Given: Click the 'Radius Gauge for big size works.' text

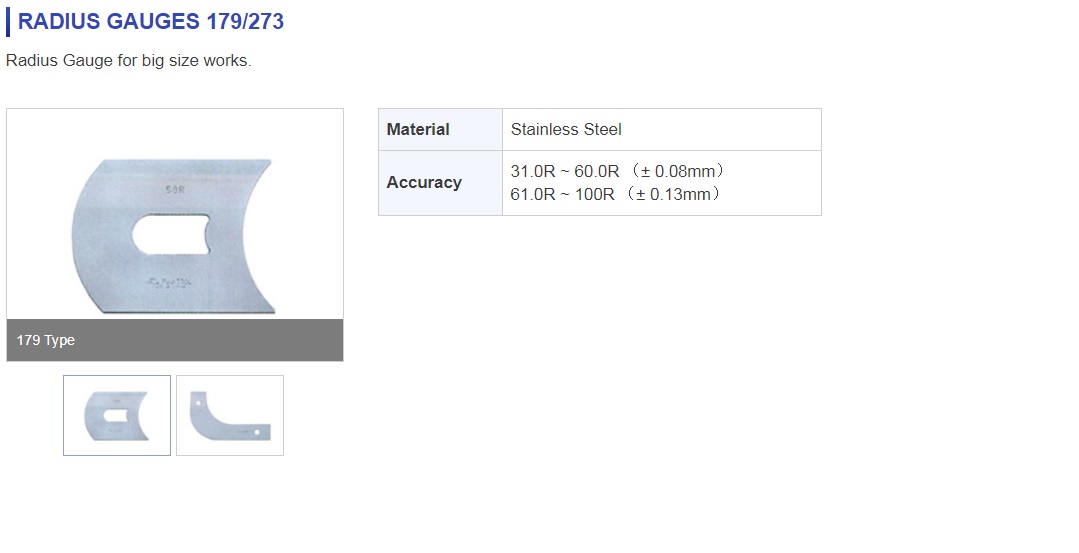Looking at the screenshot, I should [129, 61].
